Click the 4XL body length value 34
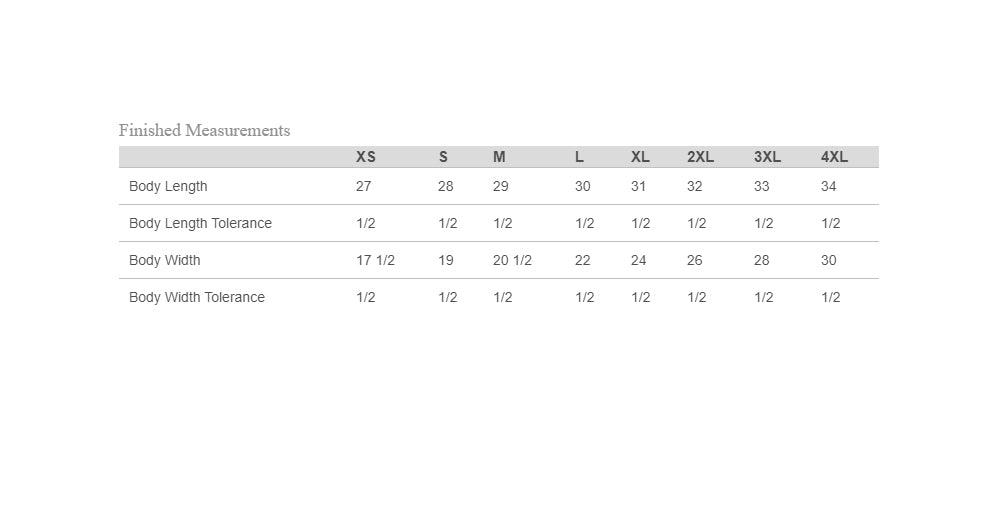Screen dimensions: 998x508 coord(829,187)
